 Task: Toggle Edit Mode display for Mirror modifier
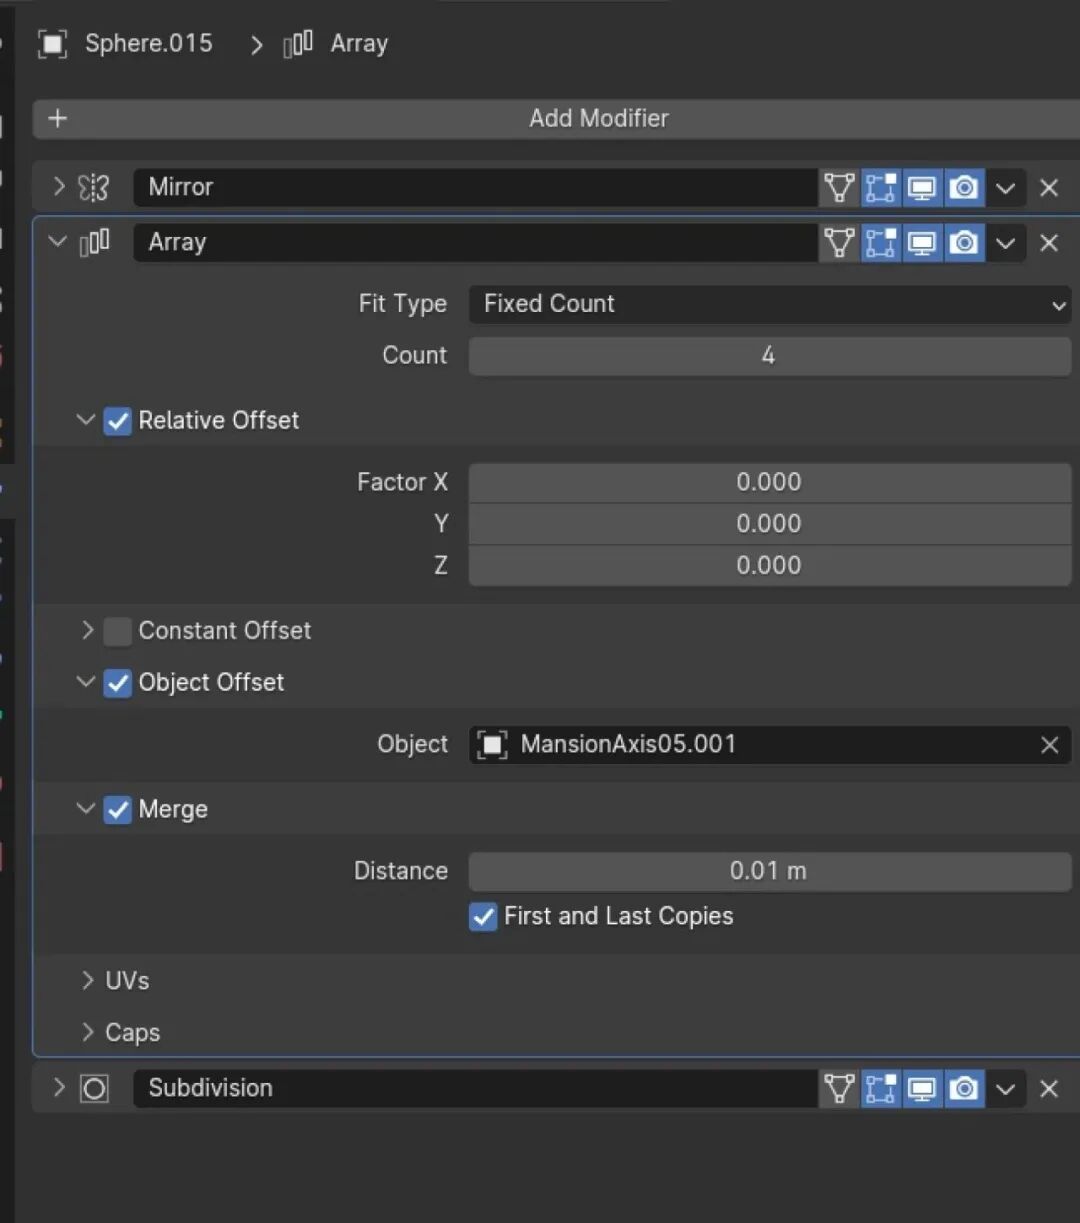(x=881, y=187)
